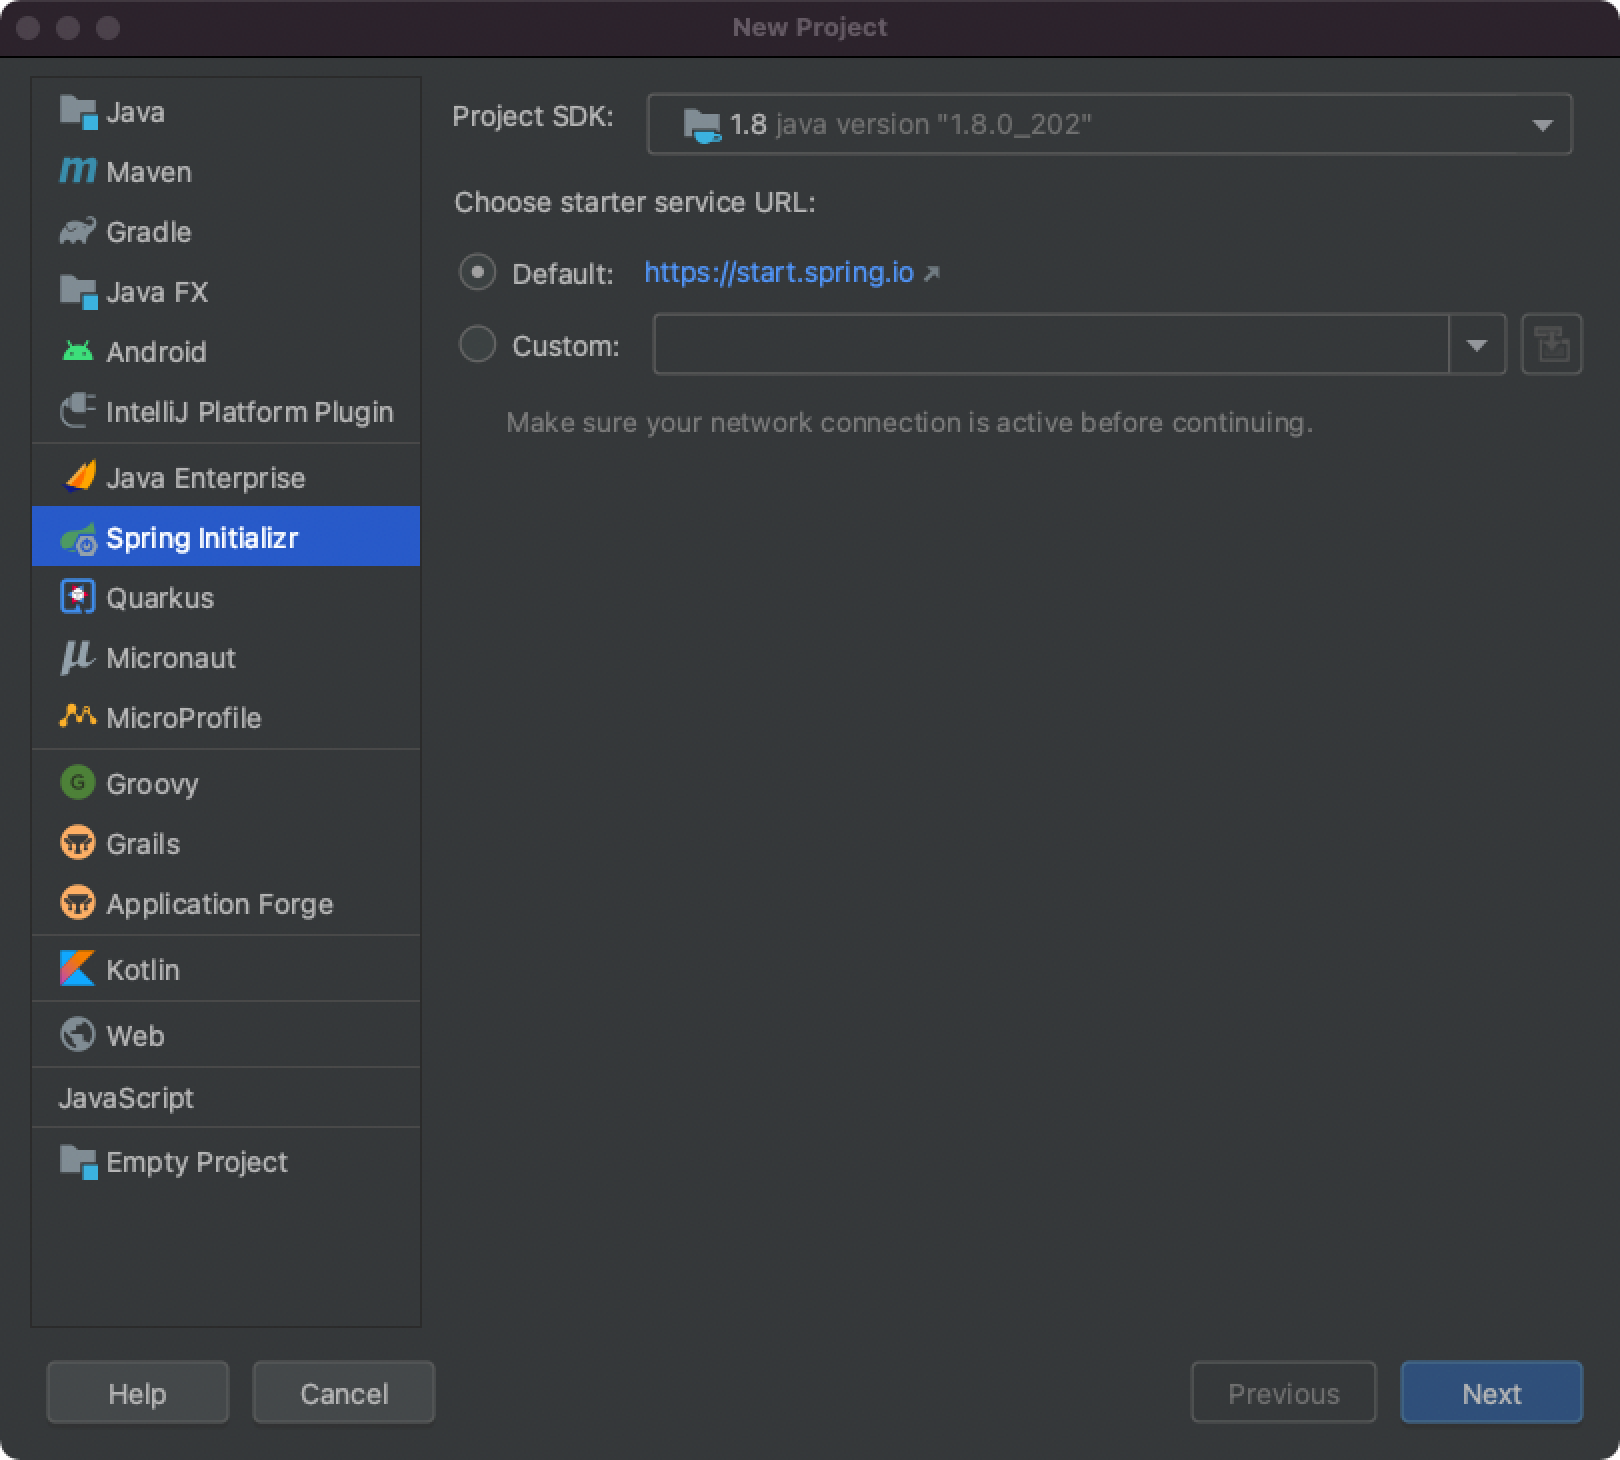1620x1460 pixels.
Task: Click the Micronaut mu icon
Action: coord(77,658)
